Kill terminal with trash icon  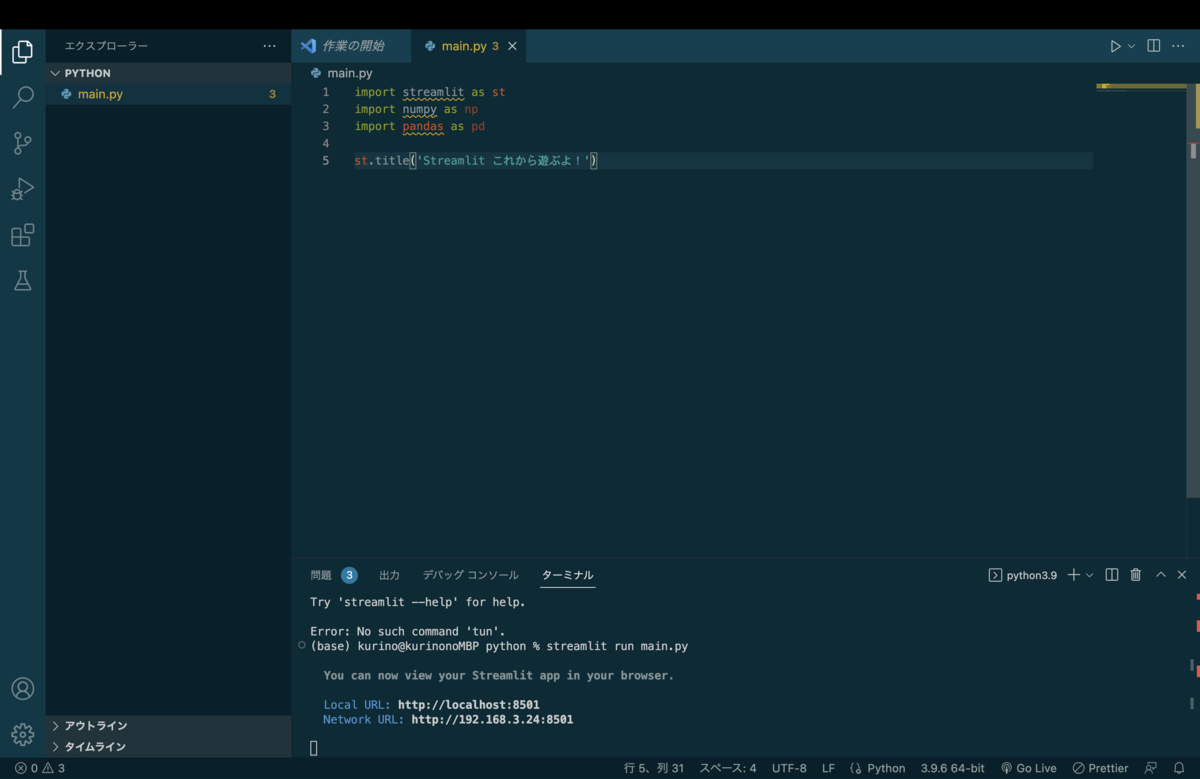[1135, 575]
